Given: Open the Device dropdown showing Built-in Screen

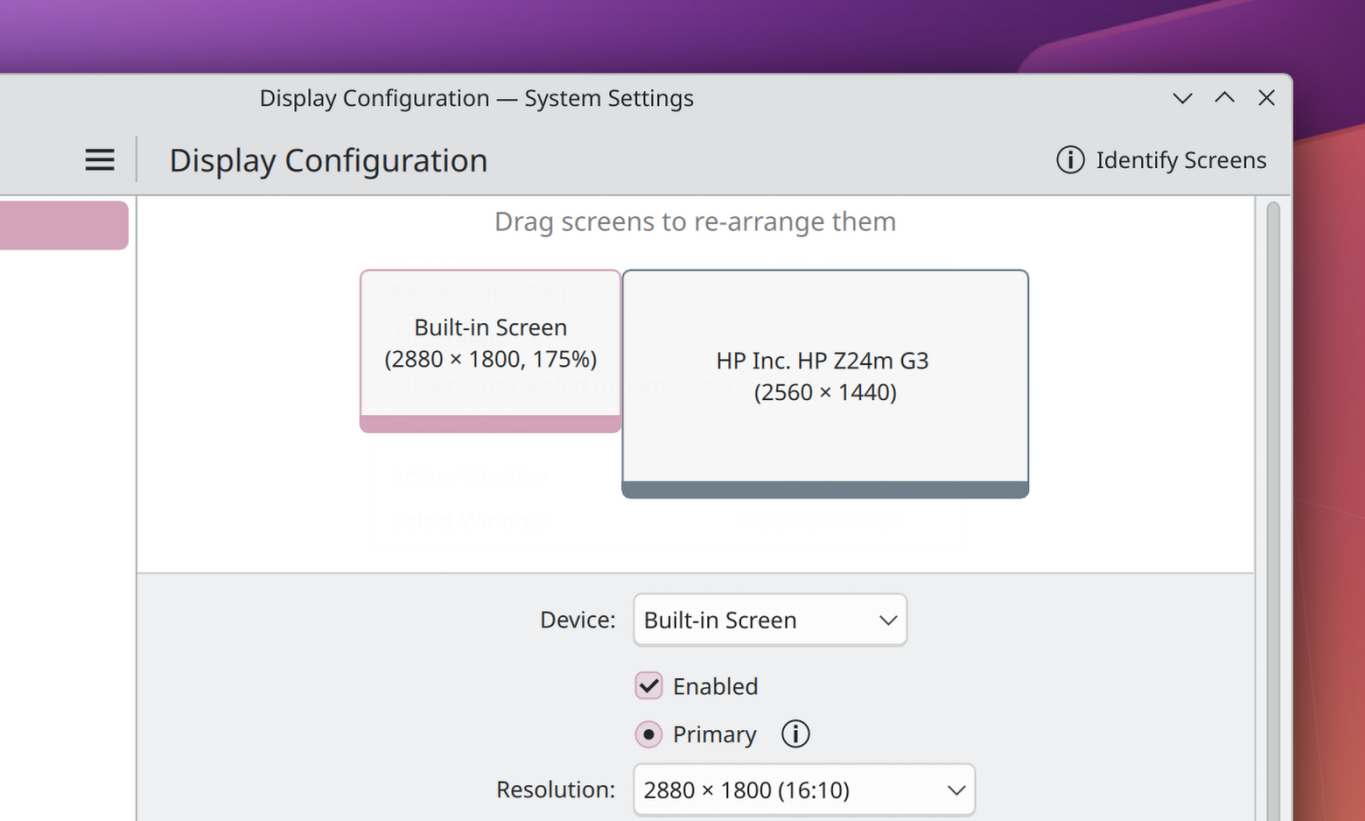Looking at the screenshot, I should coord(770,620).
